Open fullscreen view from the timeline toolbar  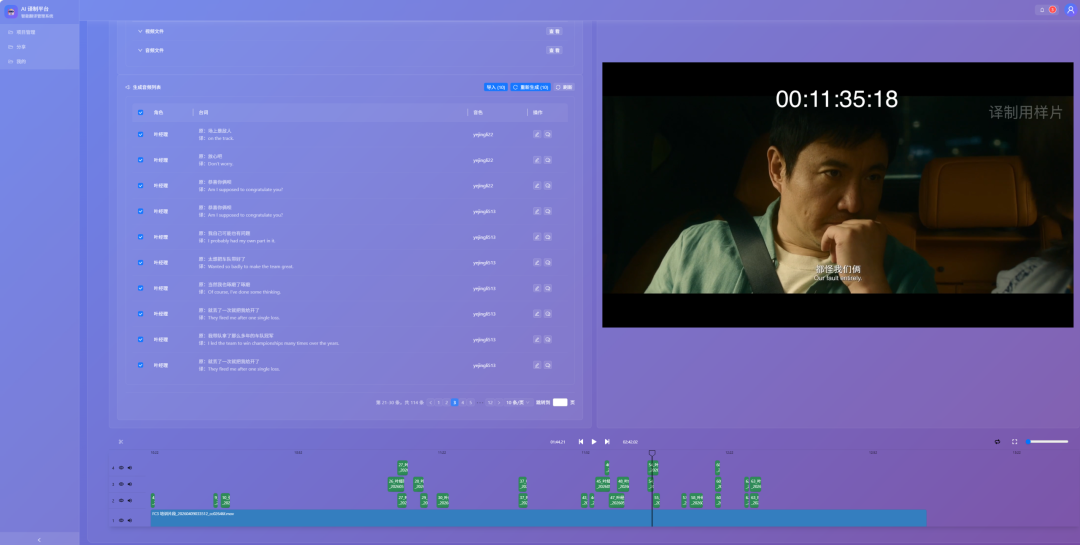pos(1015,442)
